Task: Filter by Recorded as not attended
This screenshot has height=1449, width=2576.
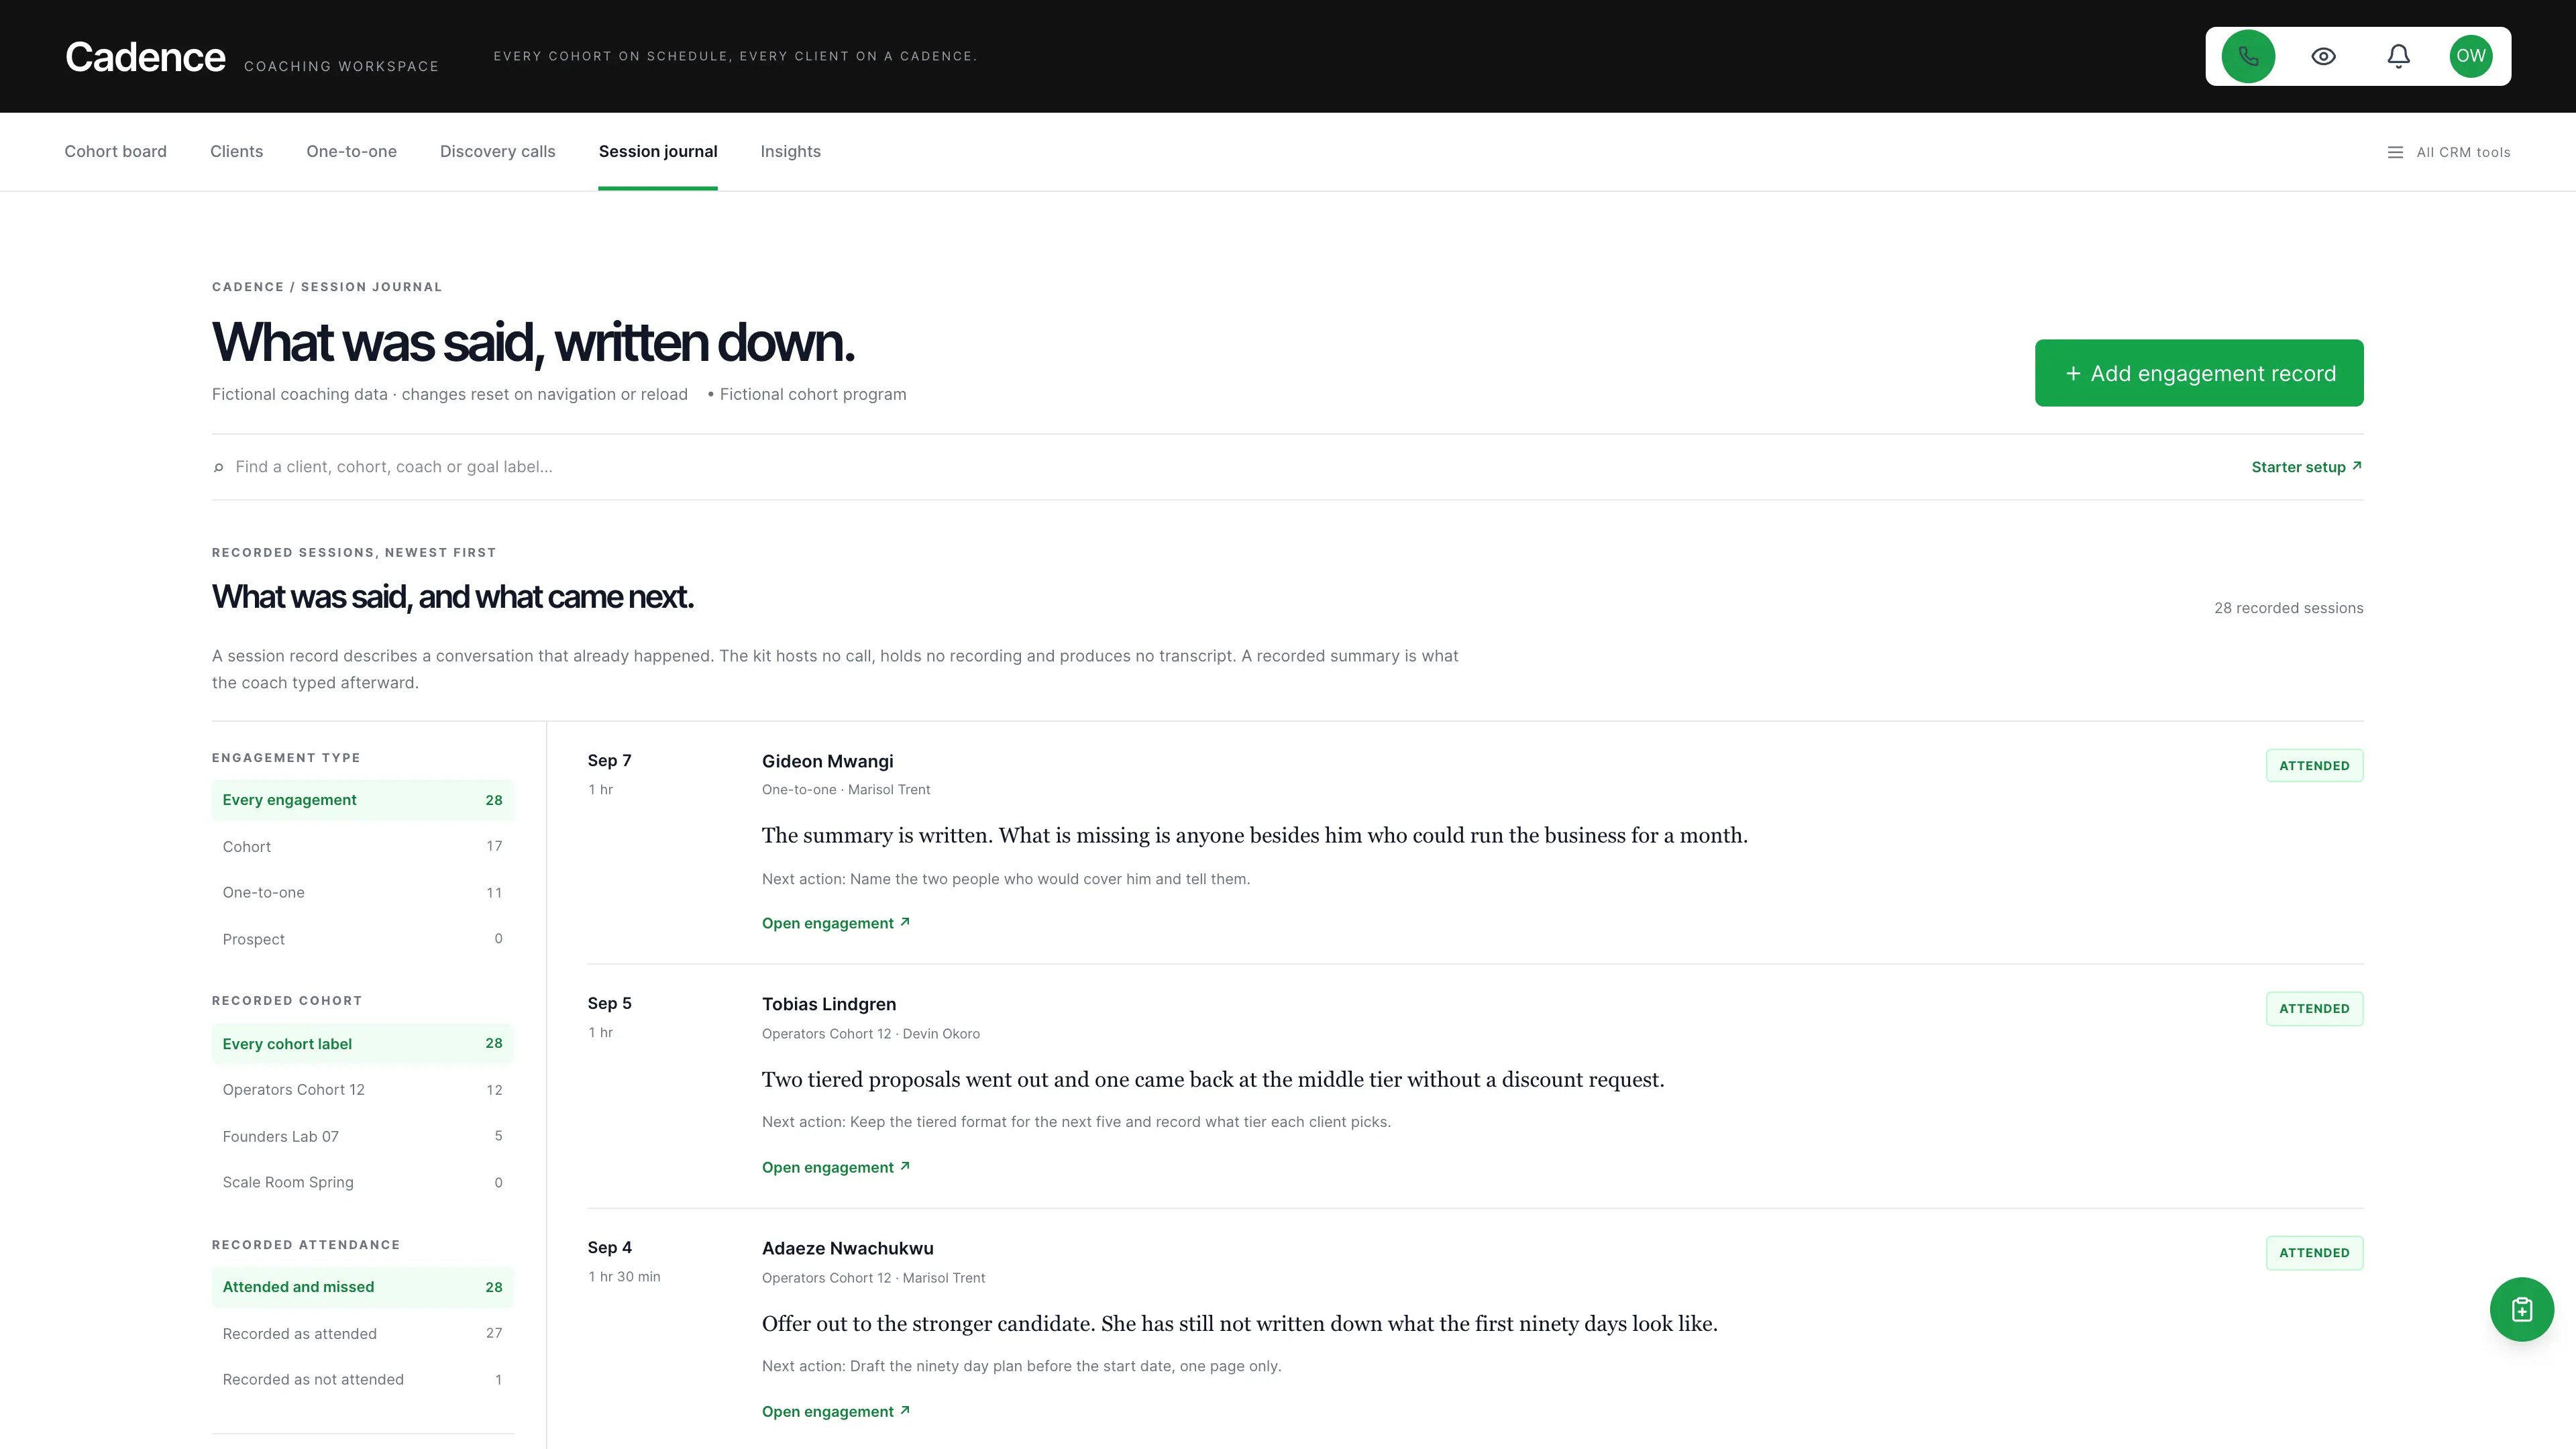Action: (x=362, y=1379)
